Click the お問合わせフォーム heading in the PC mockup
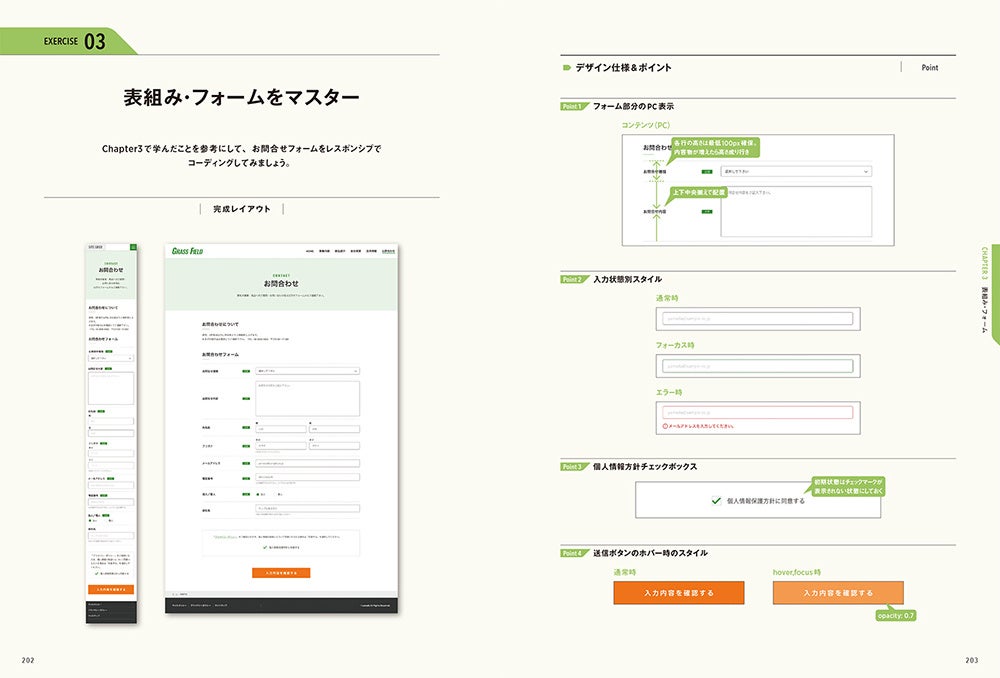This screenshot has width=1000, height=678. coord(221,355)
